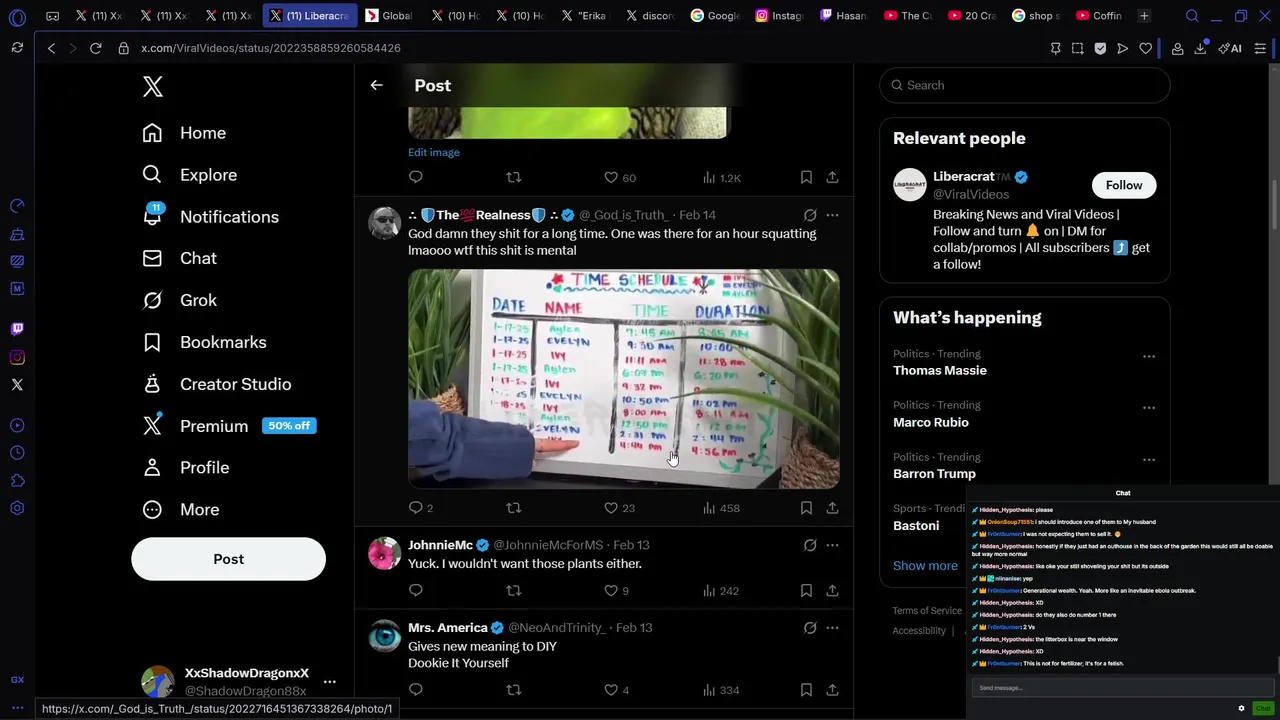
Task: Repost The Realness post
Action: (x=513, y=508)
